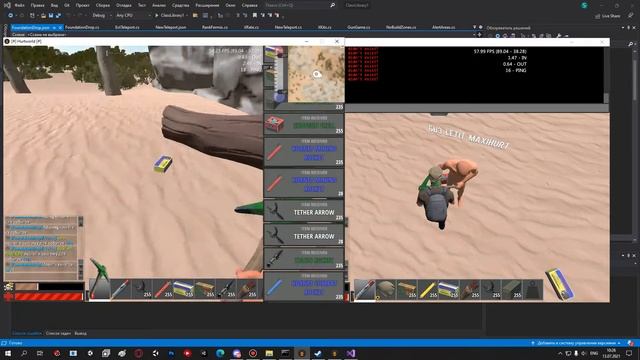
Task: Open the Windows notification center
Action: click(629, 353)
